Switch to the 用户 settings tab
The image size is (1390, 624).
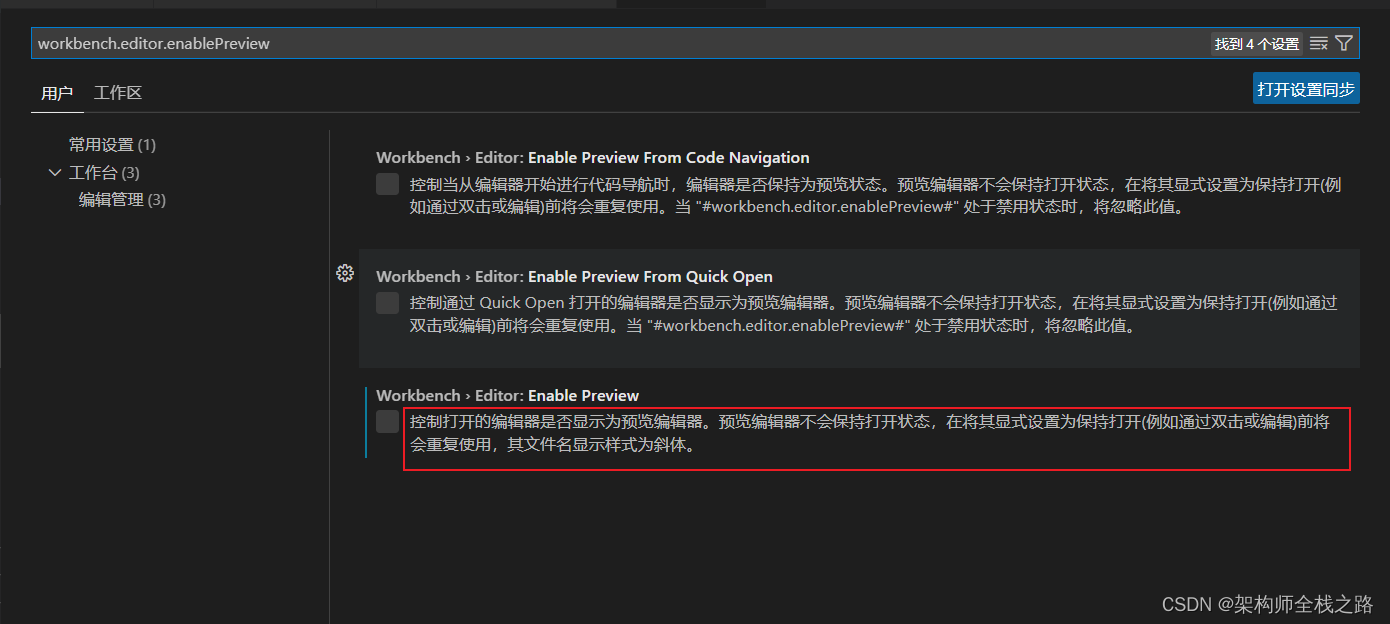[57, 93]
